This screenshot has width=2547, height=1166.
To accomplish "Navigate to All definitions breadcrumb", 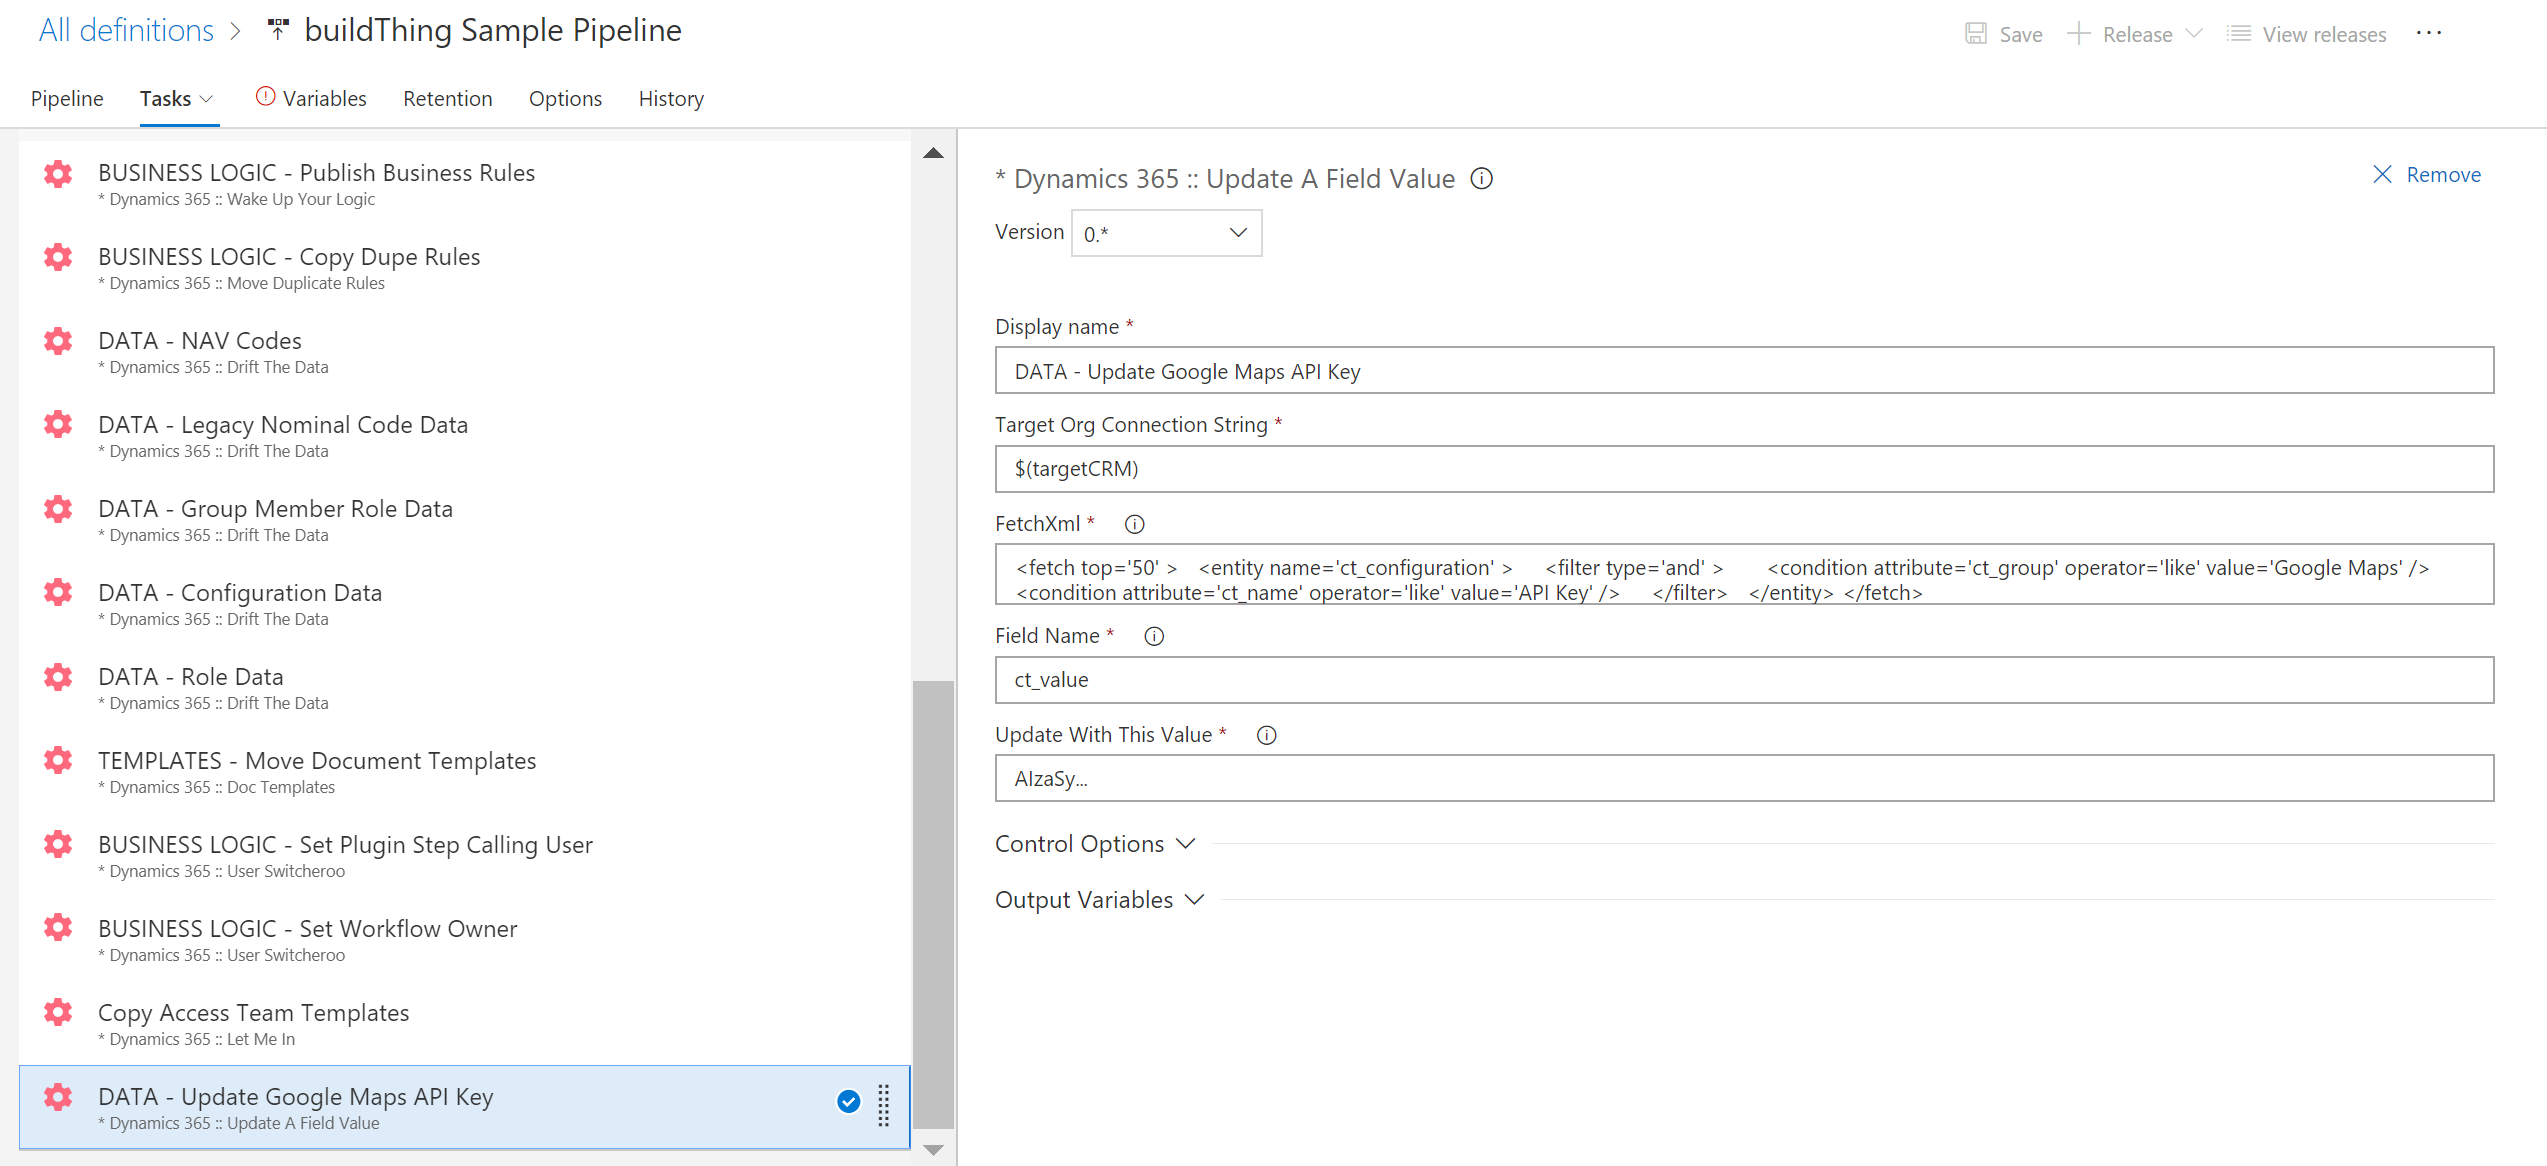I will (125, 29).
